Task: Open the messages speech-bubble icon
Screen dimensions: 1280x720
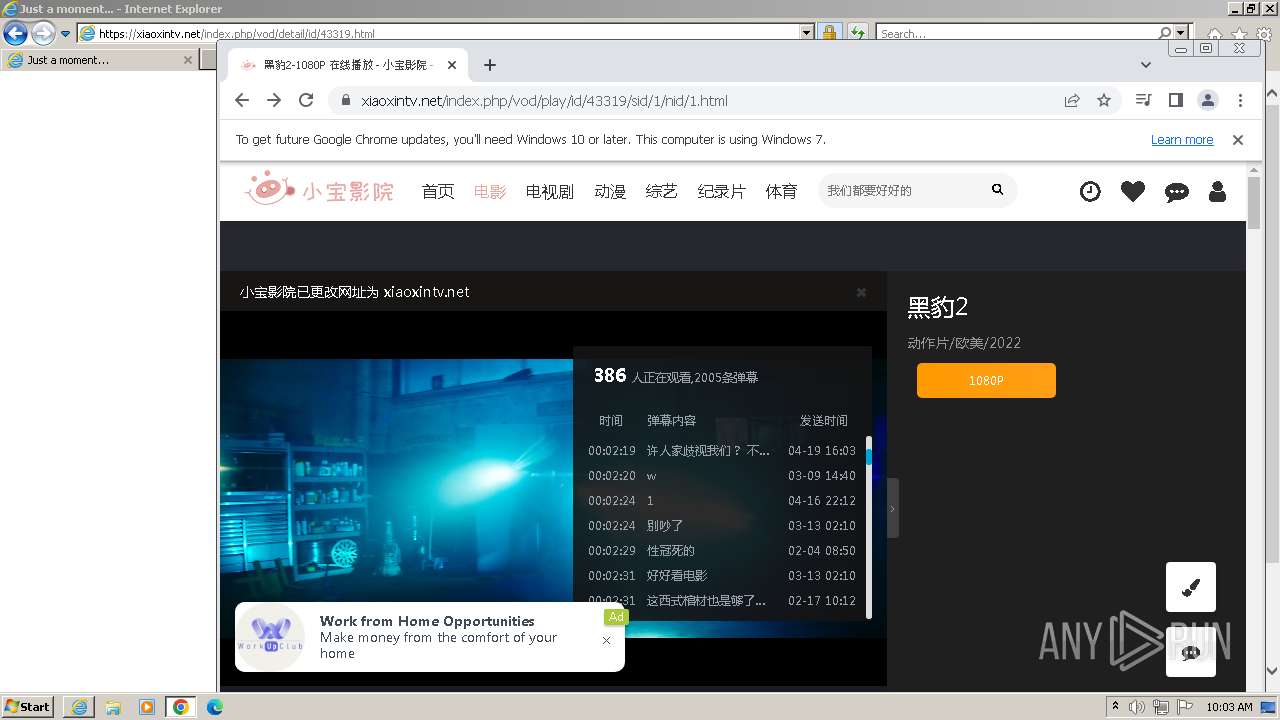Action: pyautogui.click(x=1177, y=192)
